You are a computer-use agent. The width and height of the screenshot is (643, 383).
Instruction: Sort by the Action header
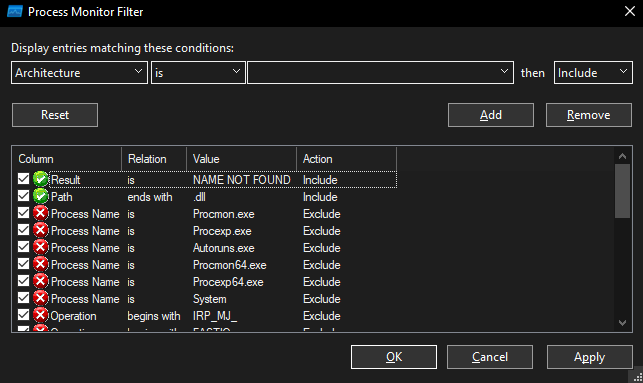(347, 159)
